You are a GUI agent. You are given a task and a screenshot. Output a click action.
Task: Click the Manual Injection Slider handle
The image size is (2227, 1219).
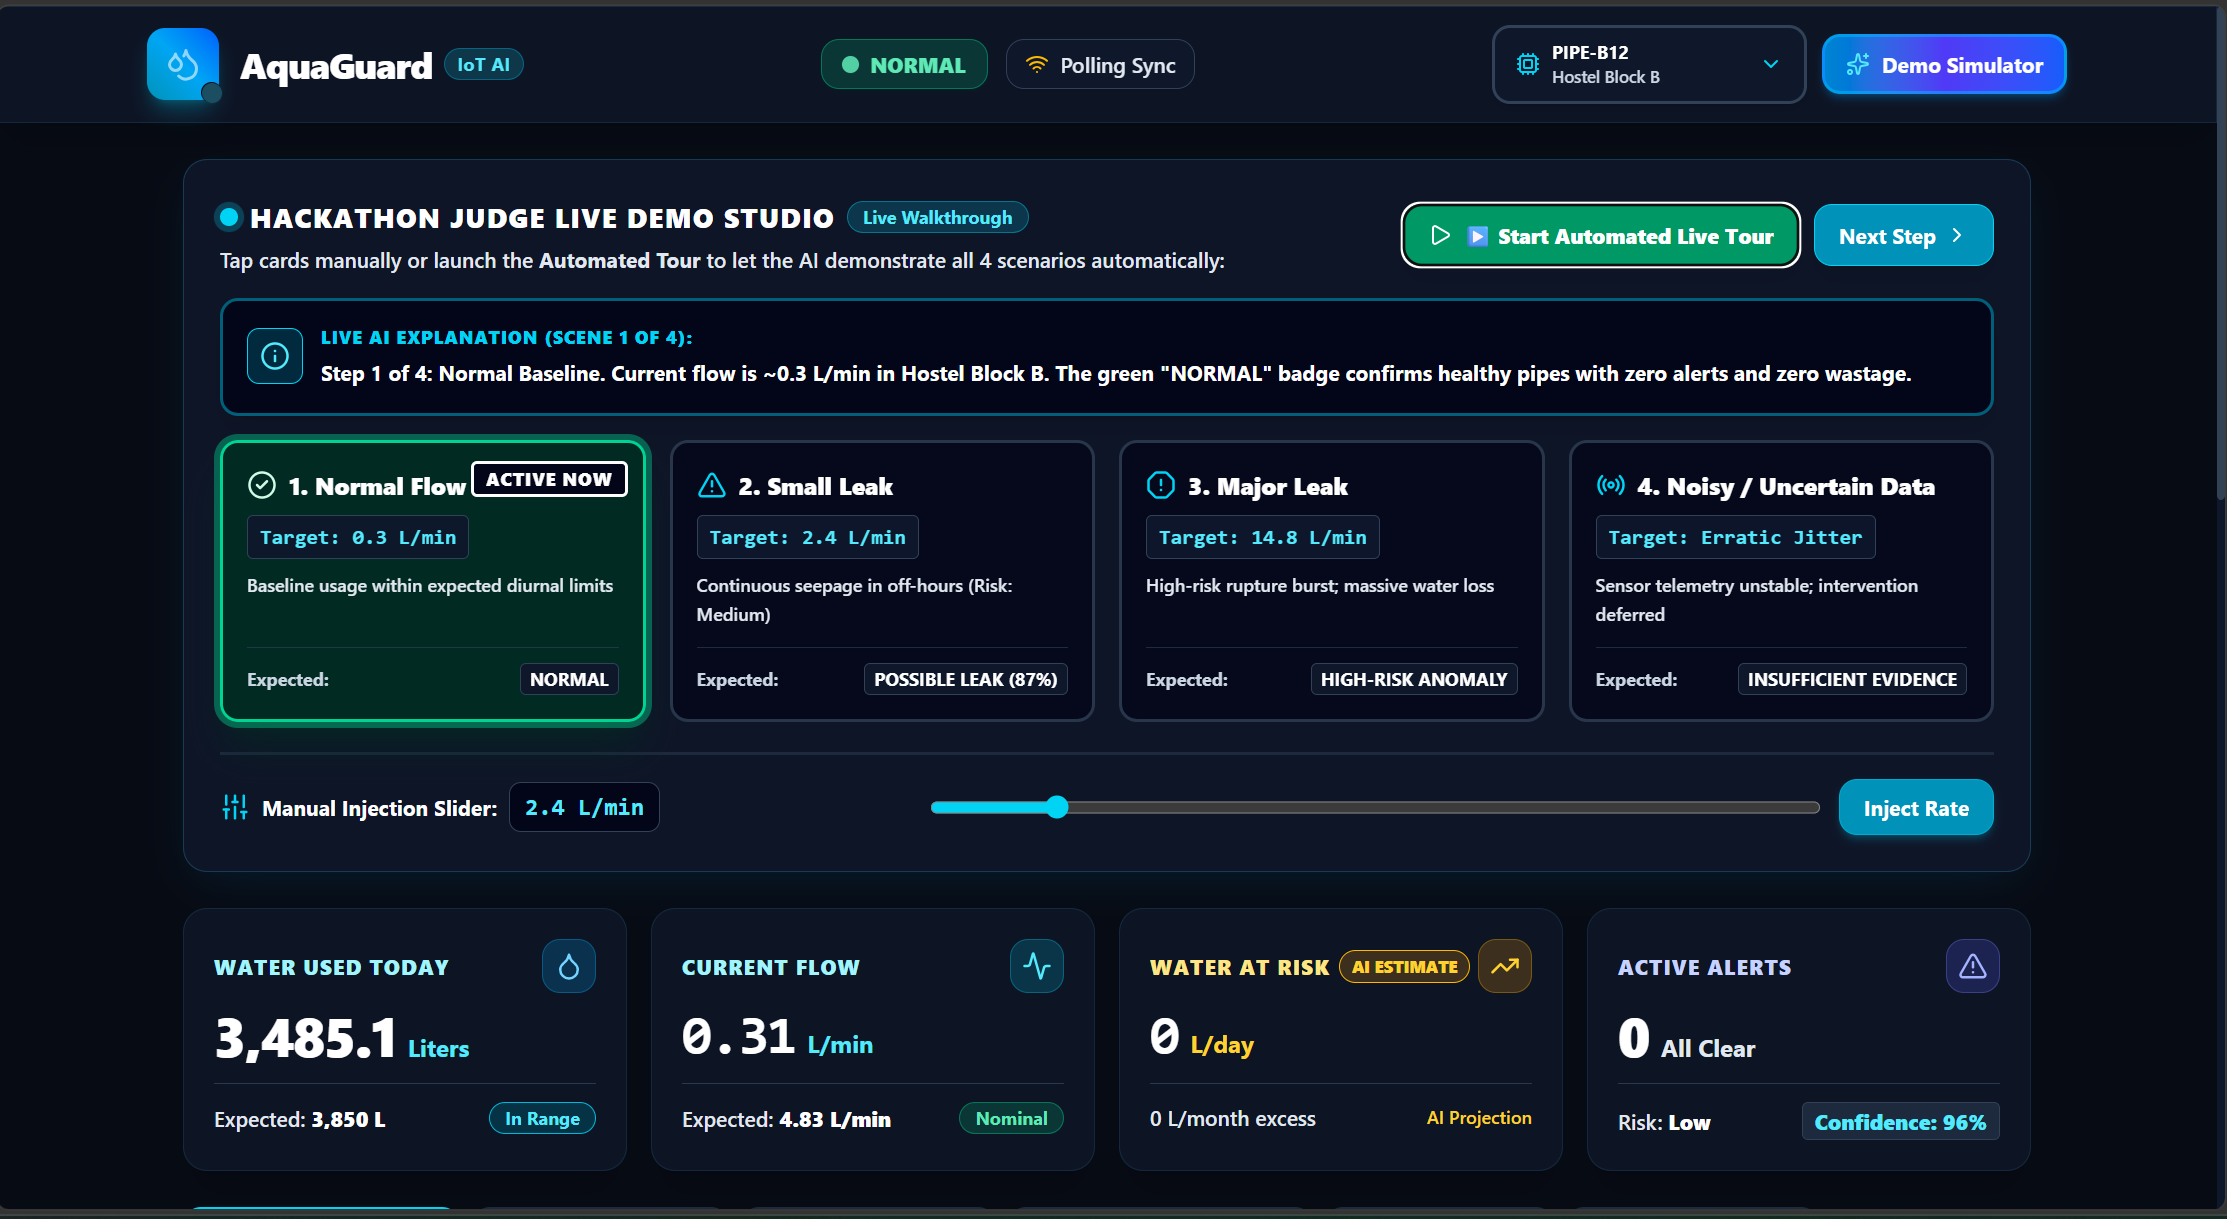coord(1057,807)
